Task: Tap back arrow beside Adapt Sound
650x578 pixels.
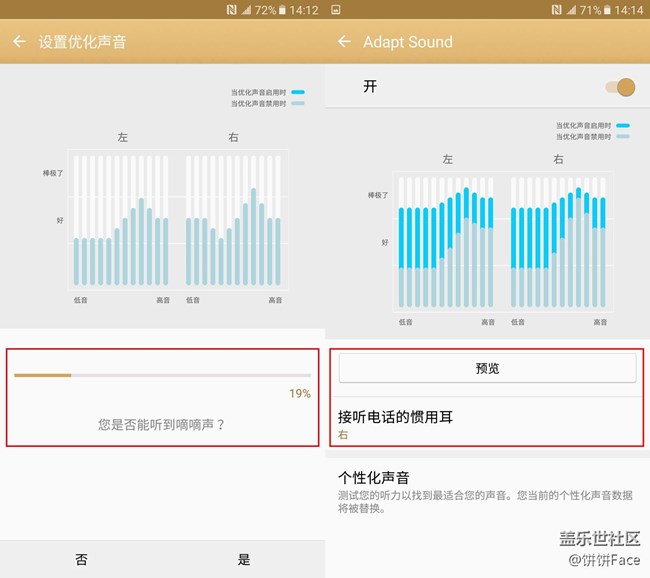Action: (x=344, y=42)
